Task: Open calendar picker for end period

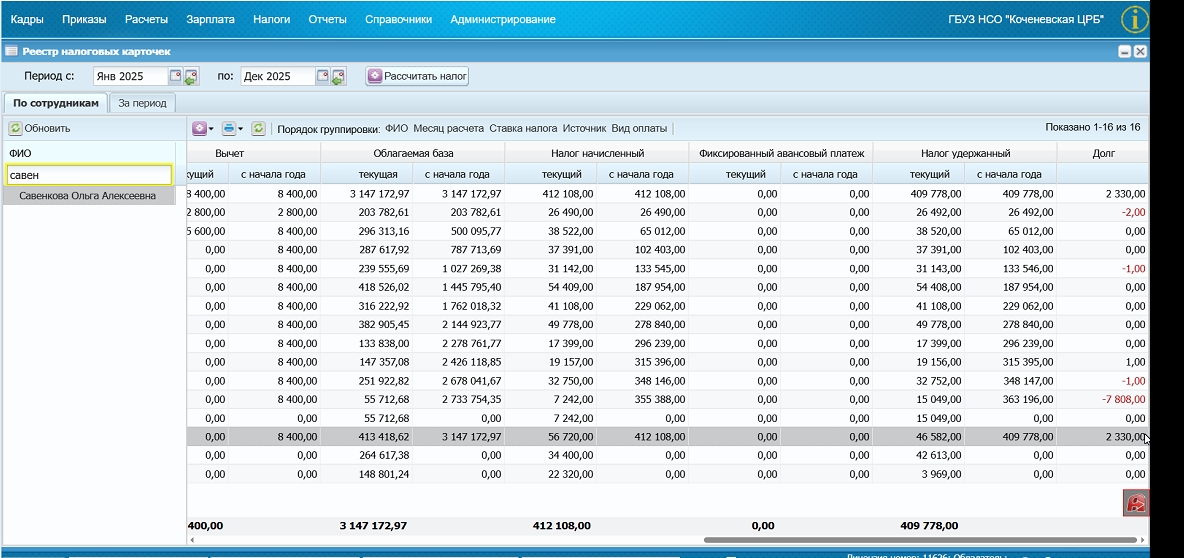Action: point(323,76)
